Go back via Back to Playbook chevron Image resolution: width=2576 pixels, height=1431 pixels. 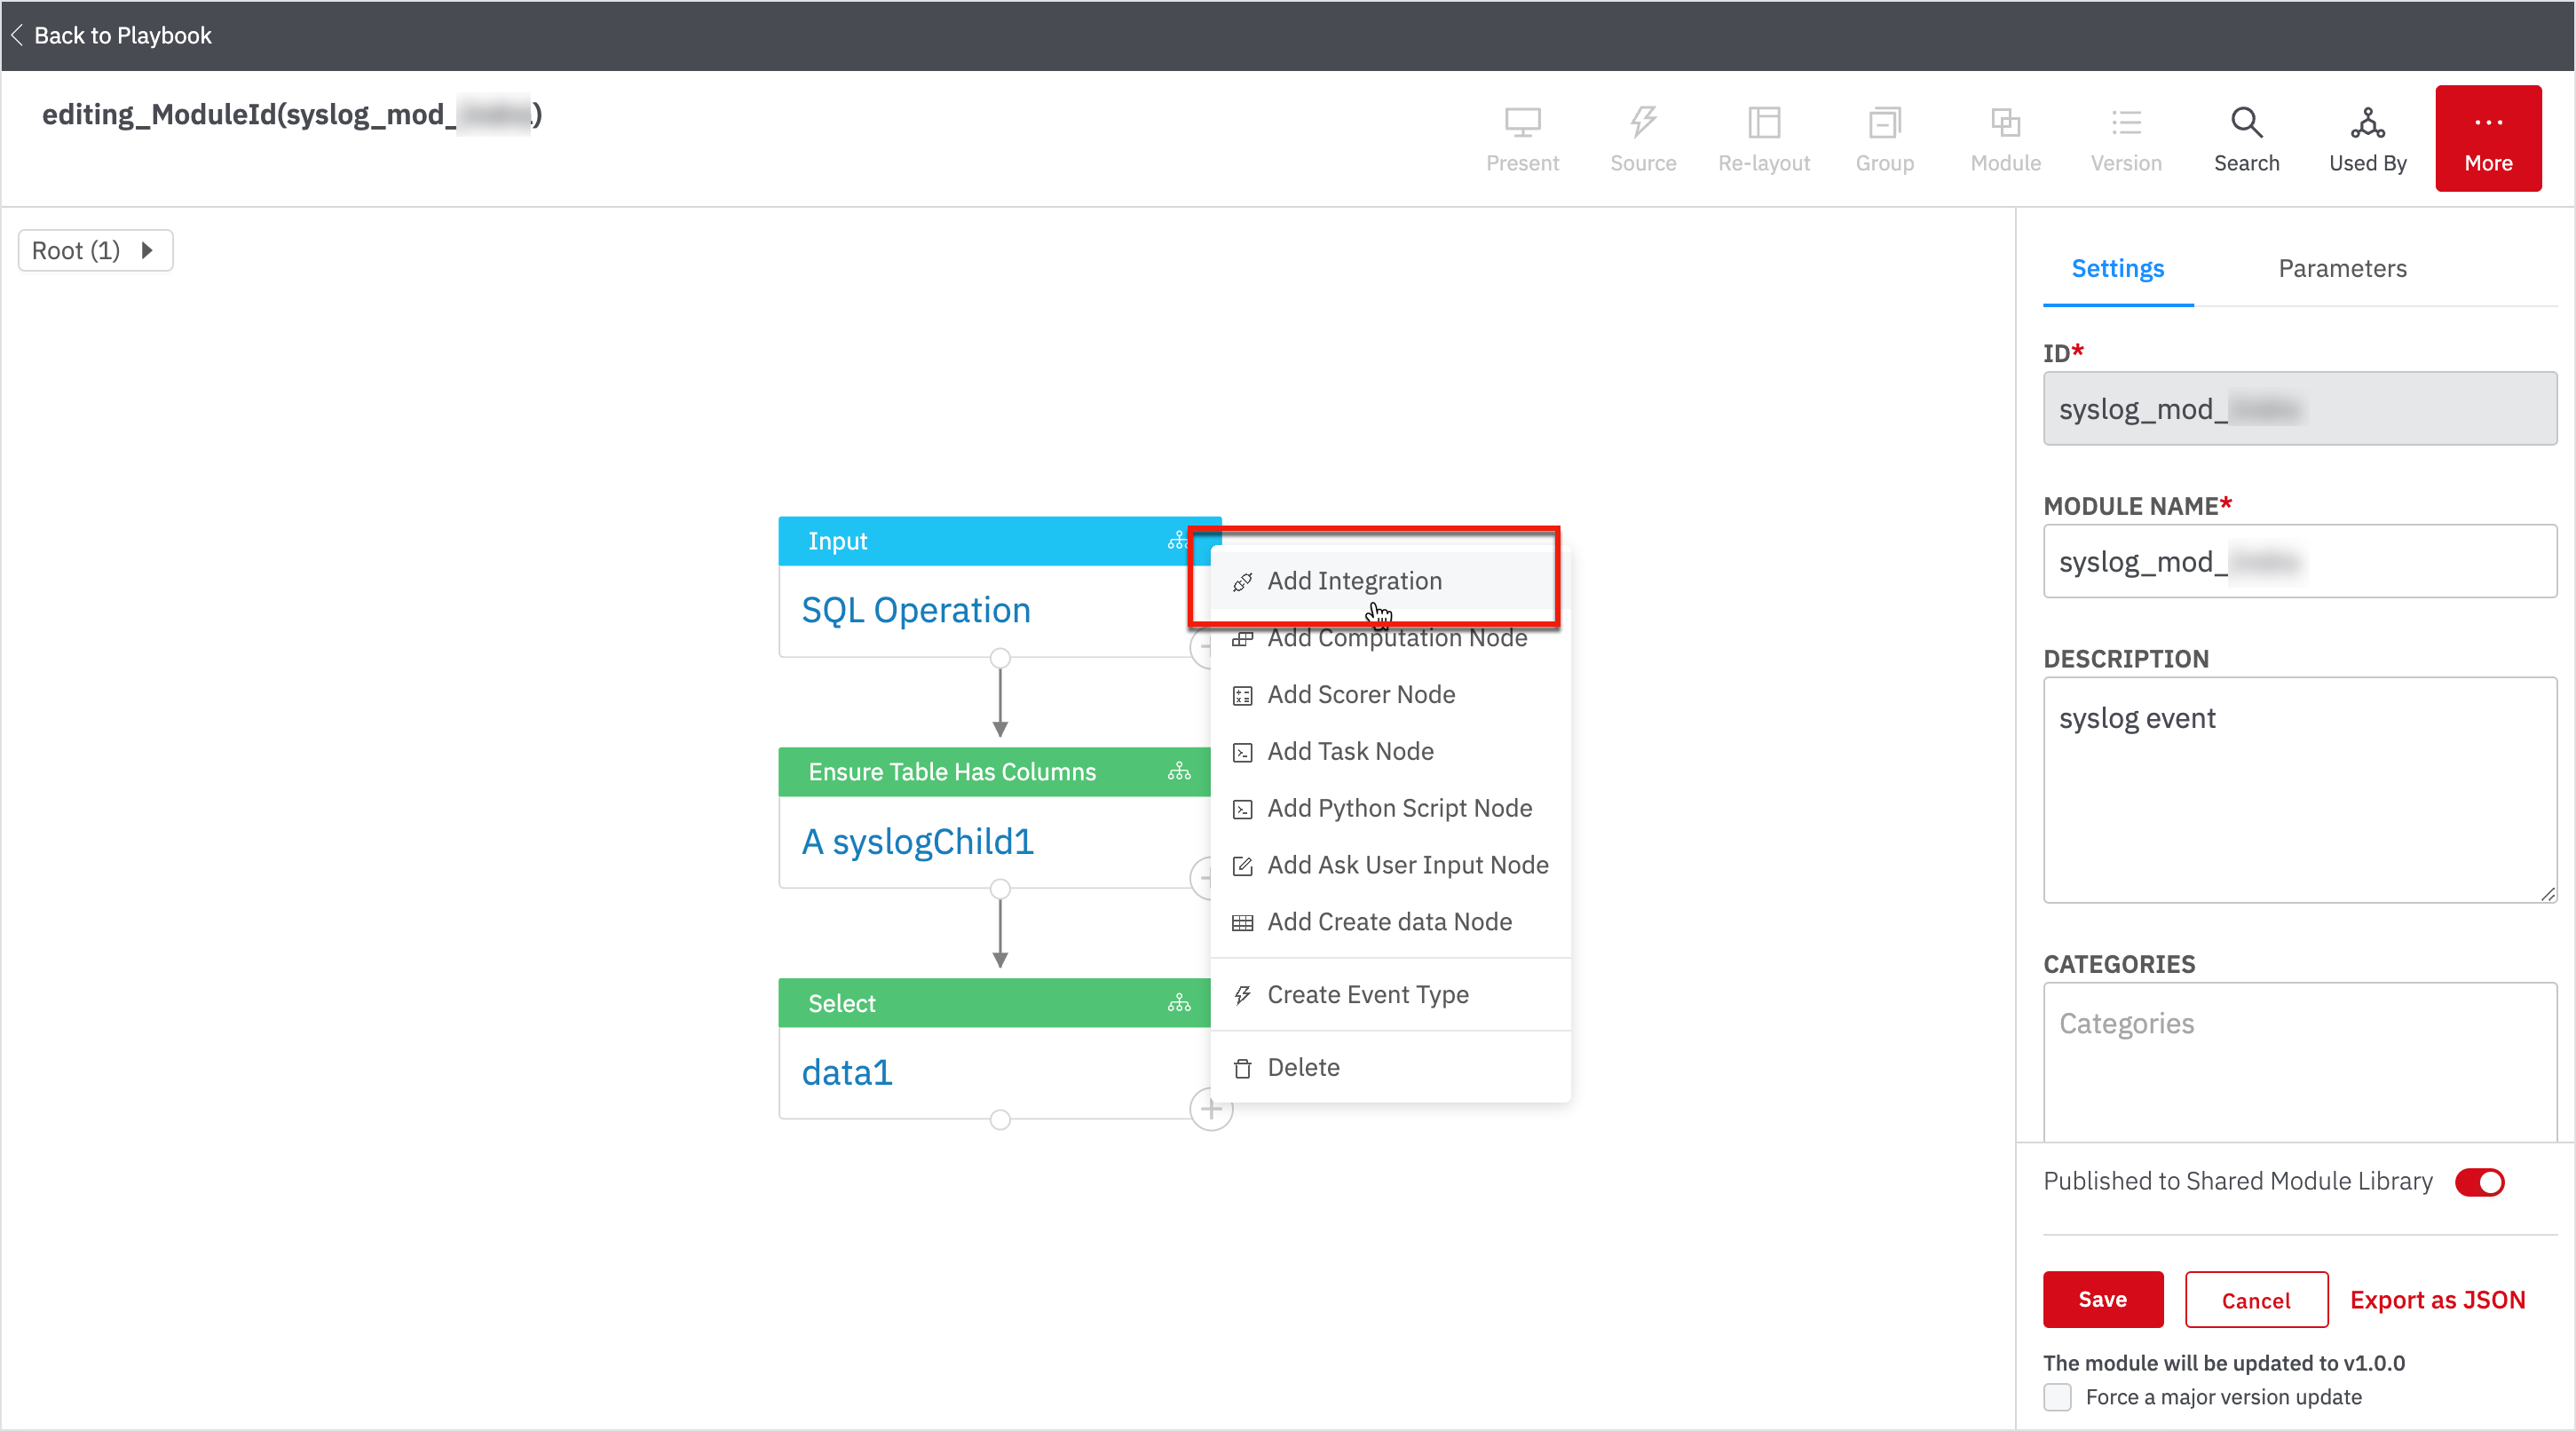tap(17, 35)
